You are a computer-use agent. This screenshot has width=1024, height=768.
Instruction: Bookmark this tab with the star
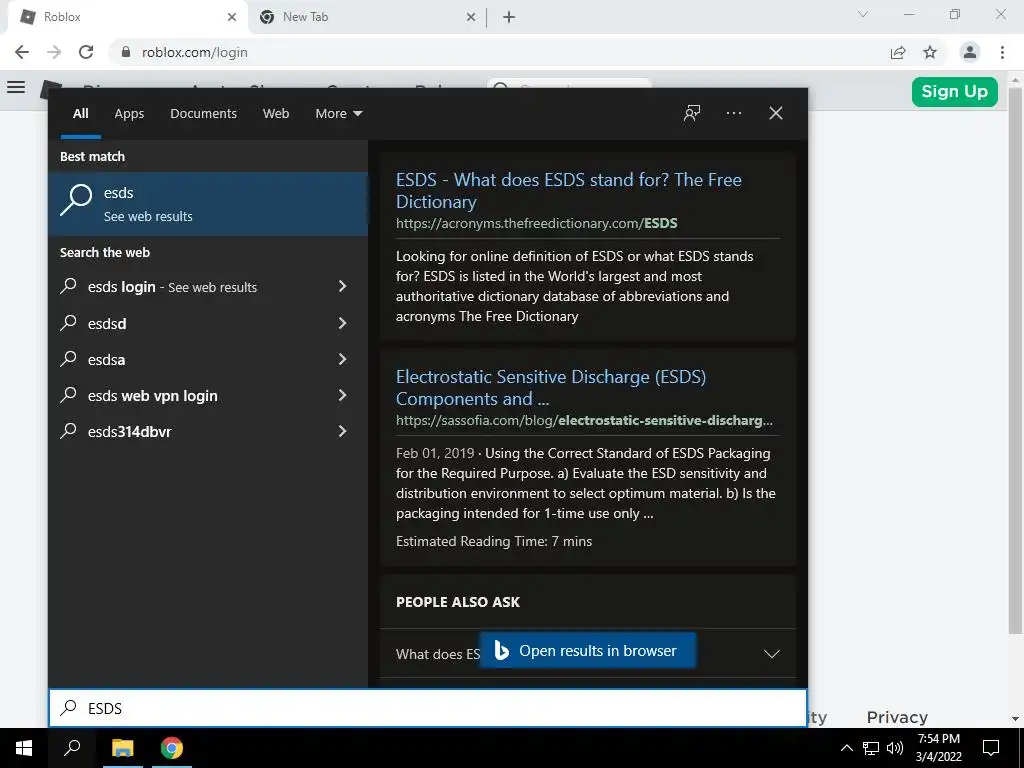pos(930,52)
